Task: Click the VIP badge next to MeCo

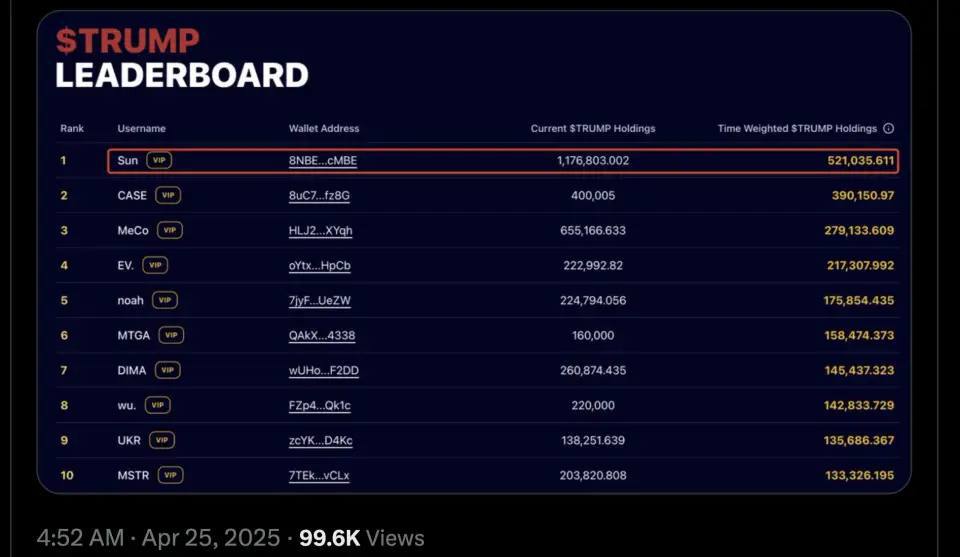Action: (x=170, y=230)
